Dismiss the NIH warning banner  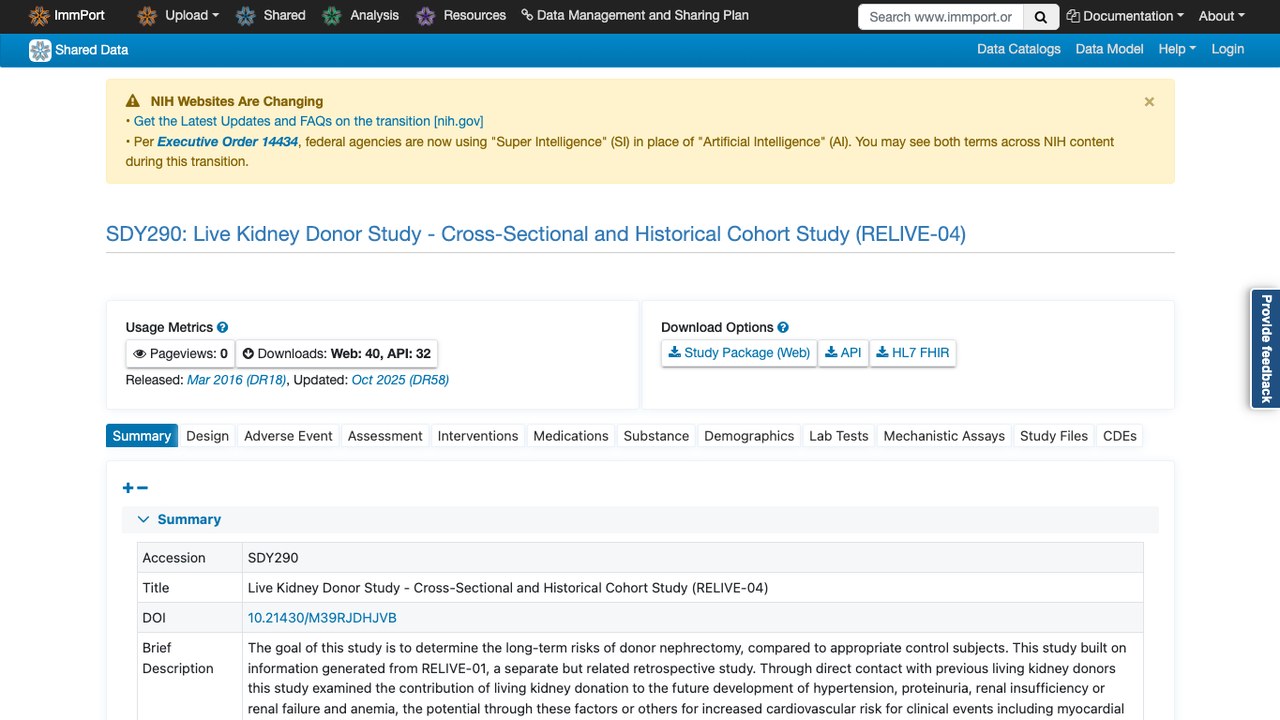click(1149, 101)
